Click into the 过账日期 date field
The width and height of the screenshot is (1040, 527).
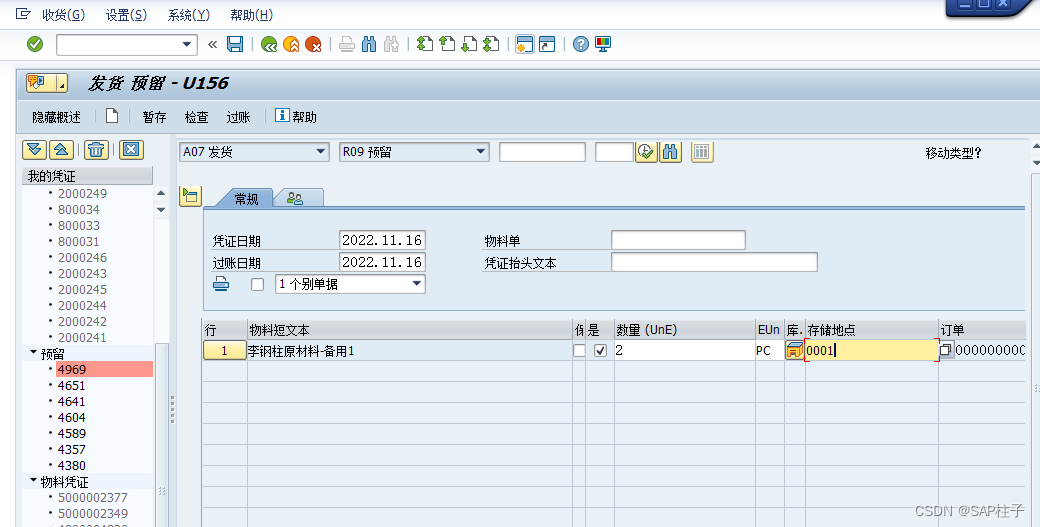coord(382,262)
